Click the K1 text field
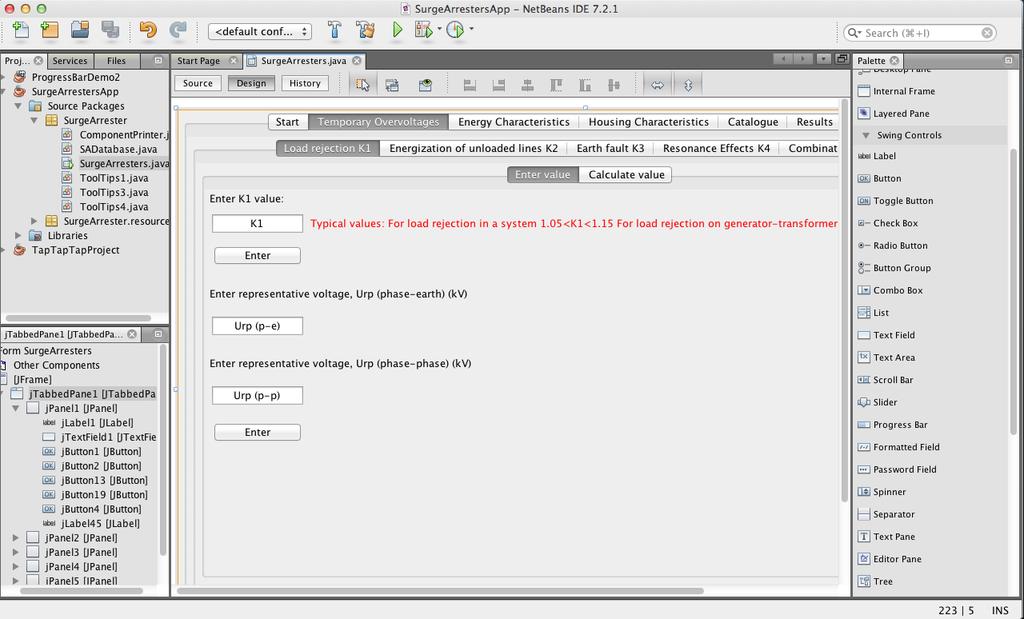 tap(257, 223)
